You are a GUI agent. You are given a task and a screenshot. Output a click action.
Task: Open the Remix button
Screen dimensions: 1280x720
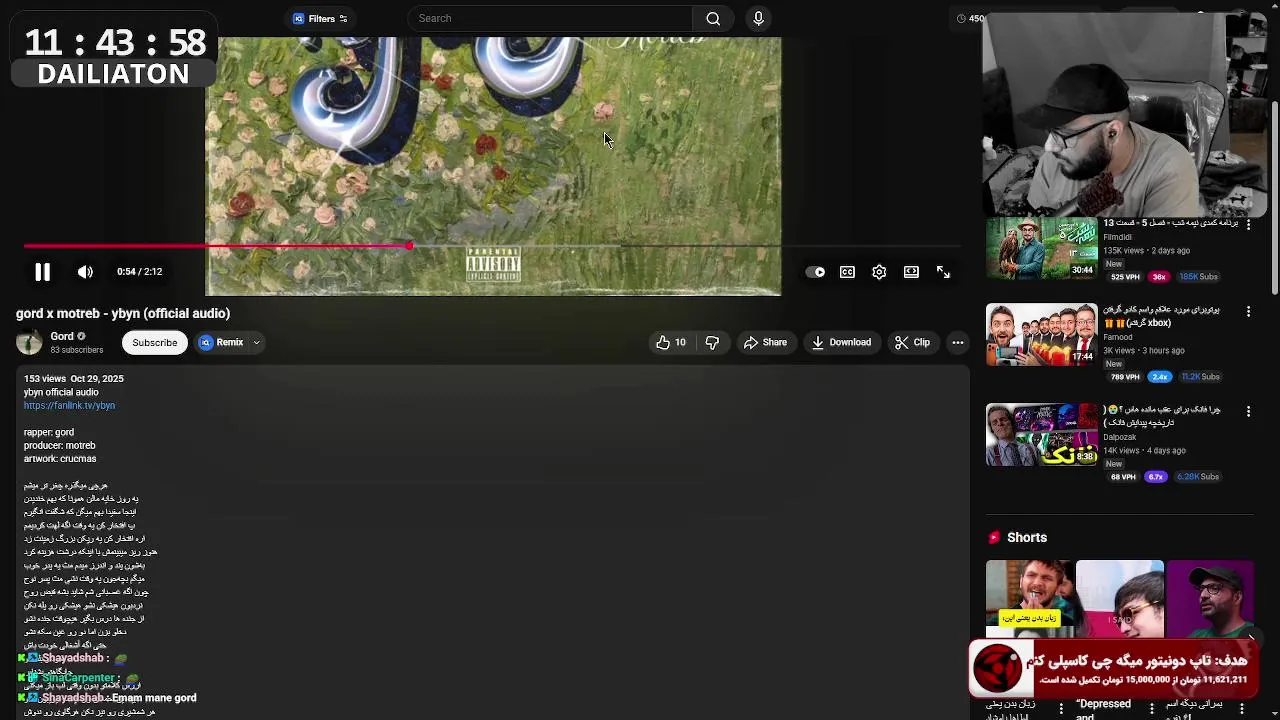click(221, 342)
